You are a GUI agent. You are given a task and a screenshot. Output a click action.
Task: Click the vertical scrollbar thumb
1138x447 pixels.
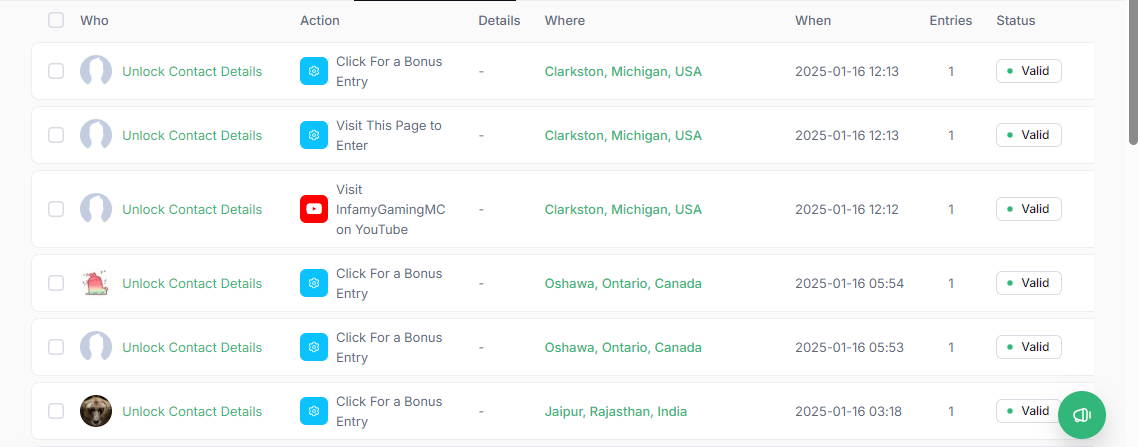tap(1133, 73)
